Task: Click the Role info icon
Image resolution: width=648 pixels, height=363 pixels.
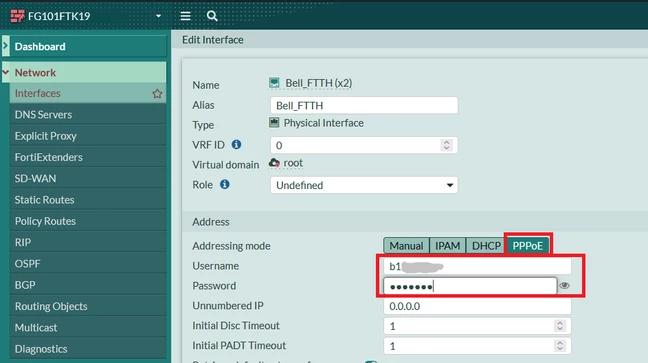Action: [224, 184]
